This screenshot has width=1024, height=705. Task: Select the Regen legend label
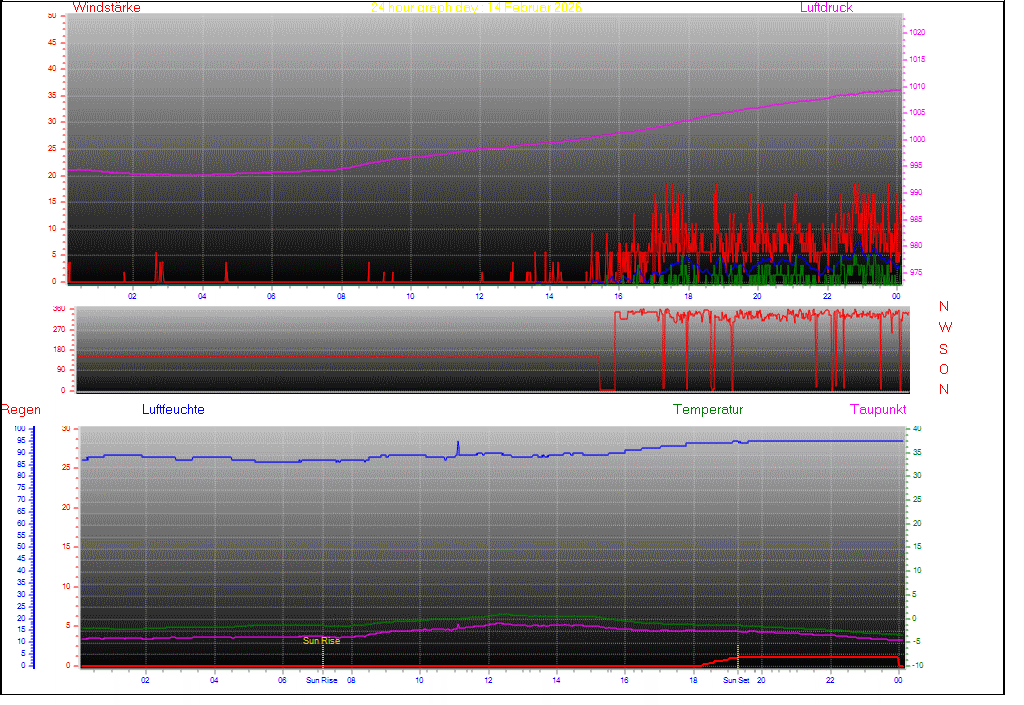tap(20, 410)
